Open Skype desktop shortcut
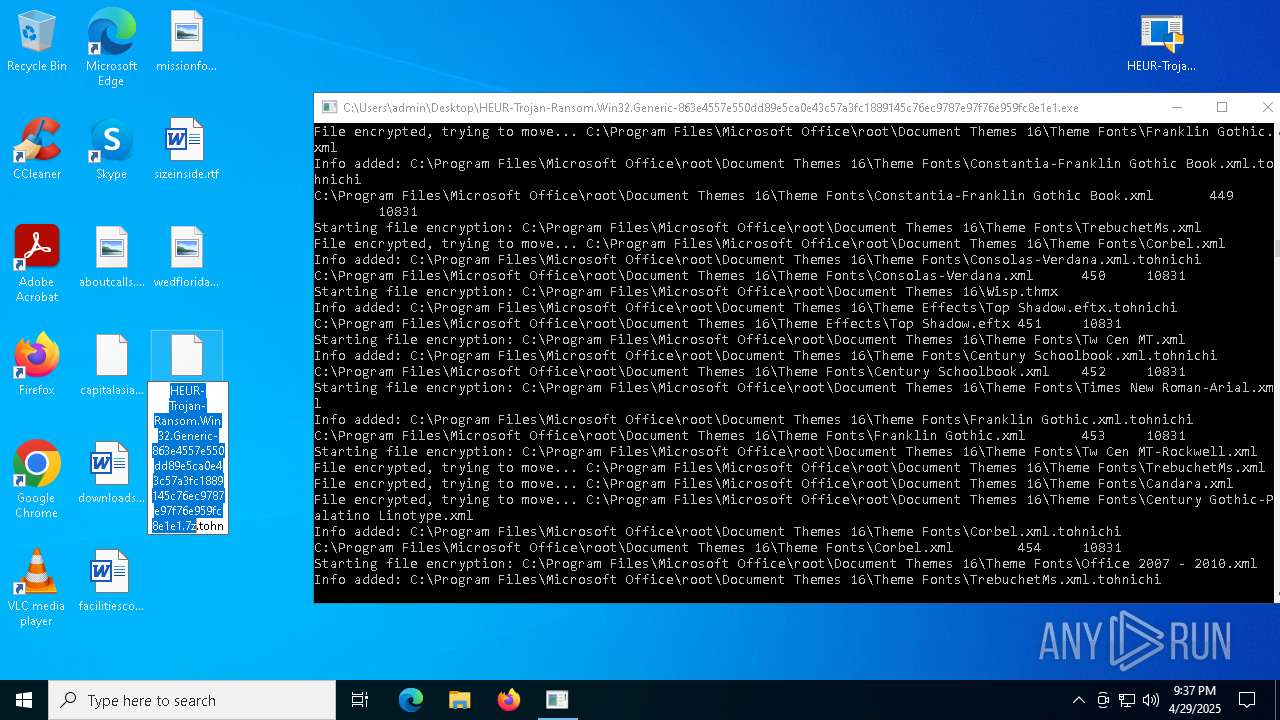This screenshot has width=1280, height=720. pyautogui.click(x=111, y=149)
